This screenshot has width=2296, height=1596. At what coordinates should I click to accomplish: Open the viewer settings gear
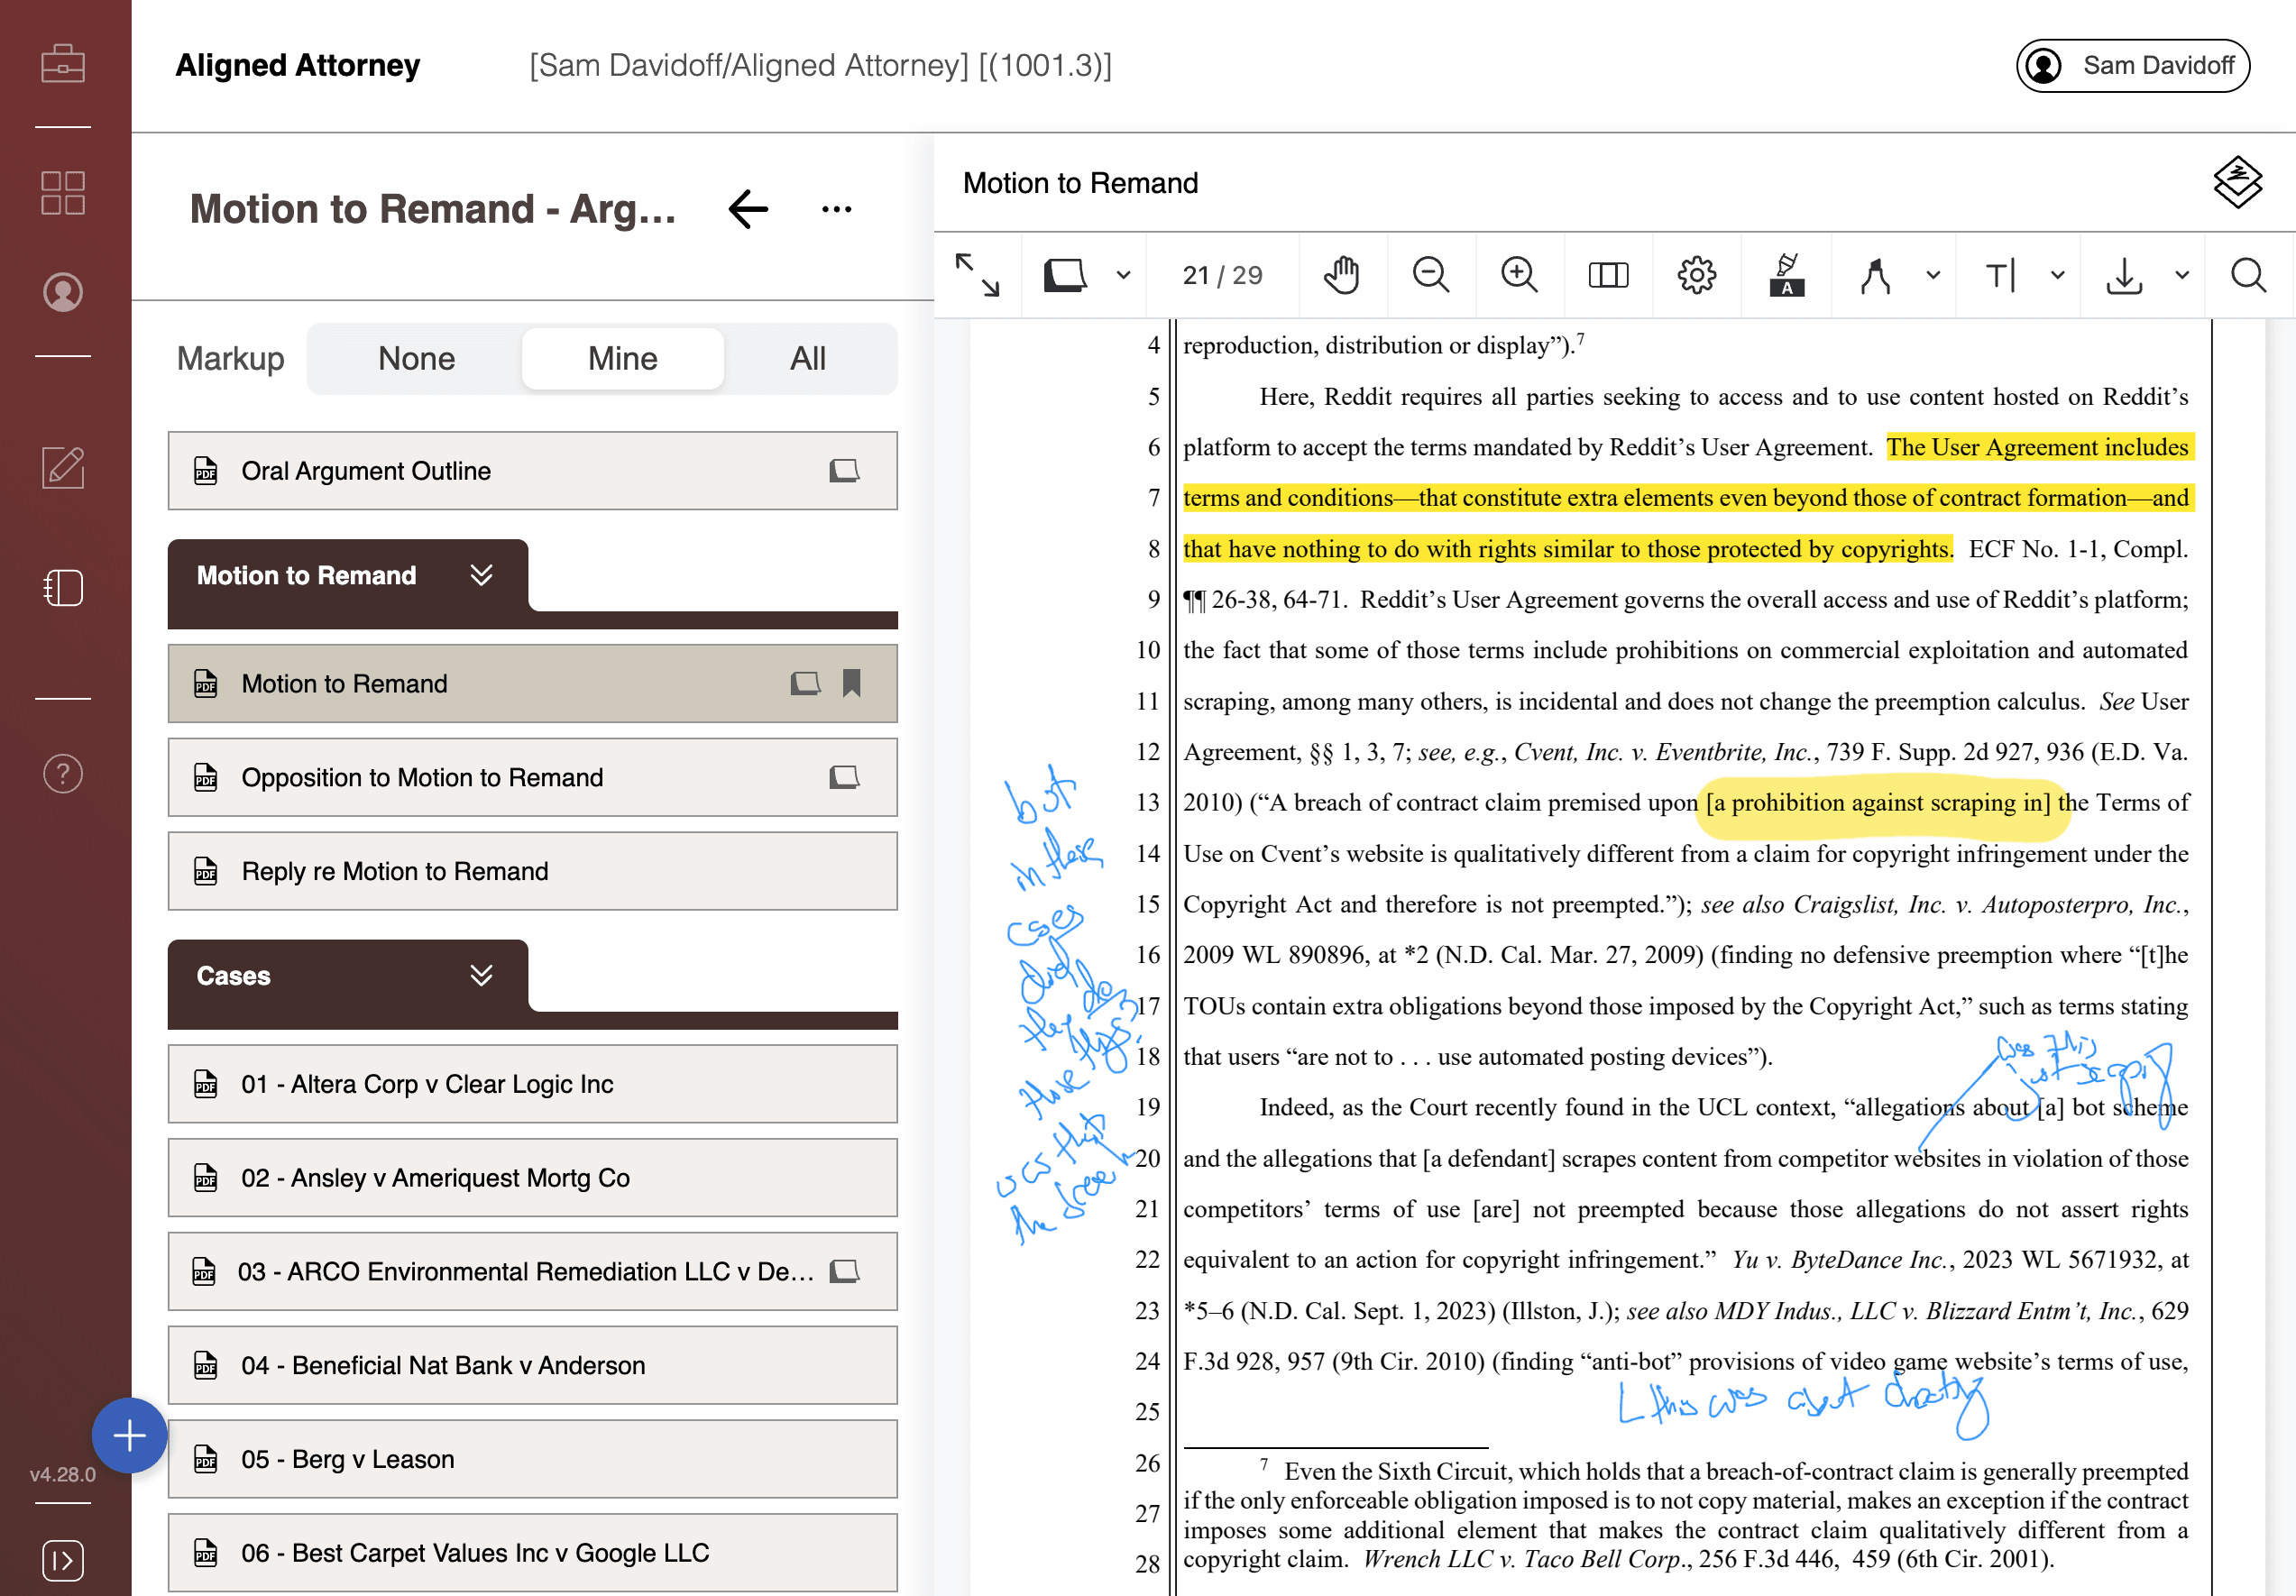(1696, 275)
